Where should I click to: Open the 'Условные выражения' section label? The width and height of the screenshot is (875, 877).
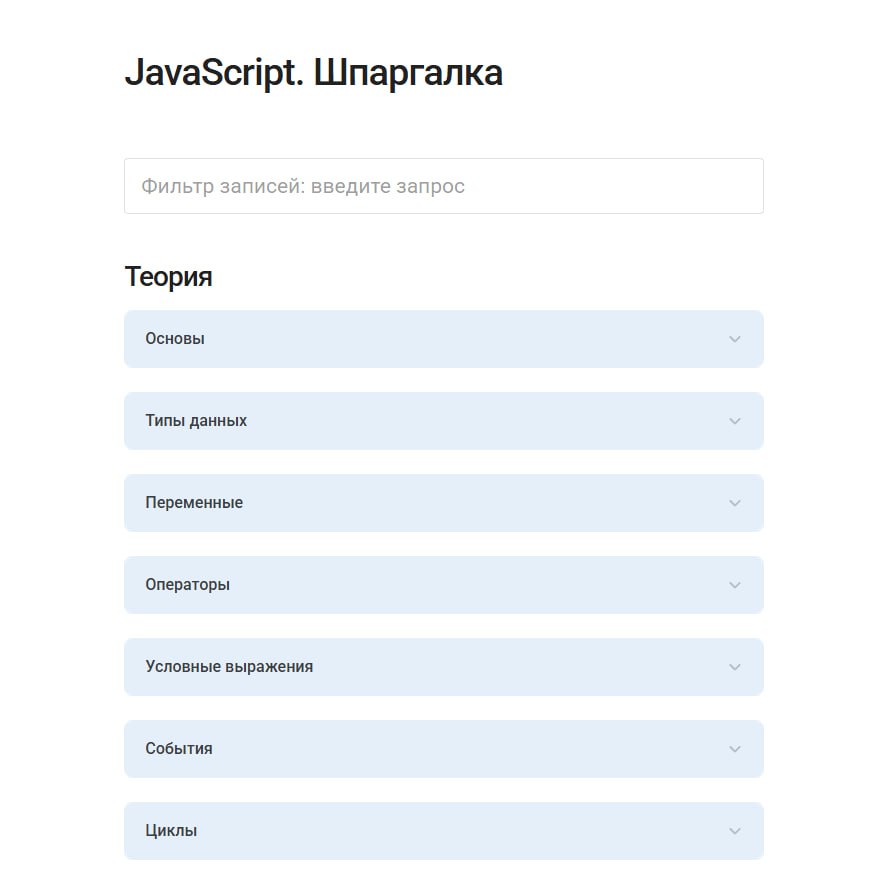[x=229, y=667]
